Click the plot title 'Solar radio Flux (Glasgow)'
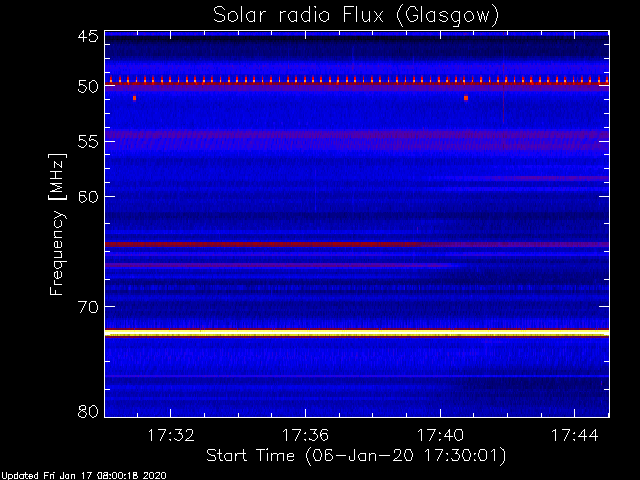 356,16
